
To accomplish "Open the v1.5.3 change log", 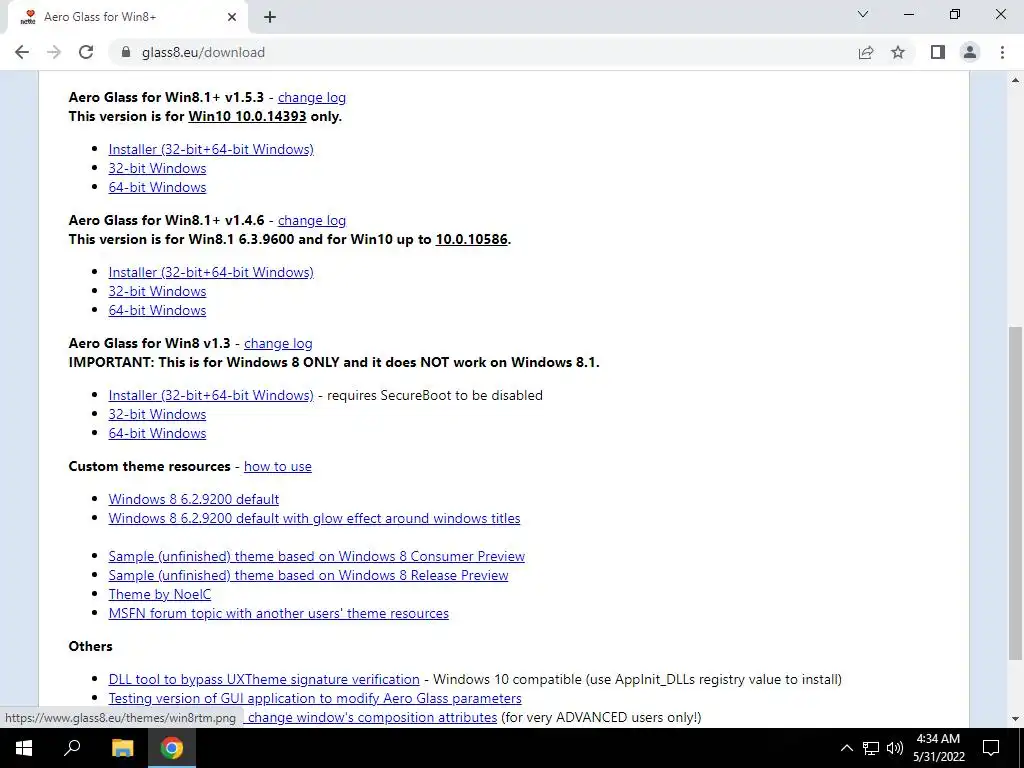I will click(312, 97).
